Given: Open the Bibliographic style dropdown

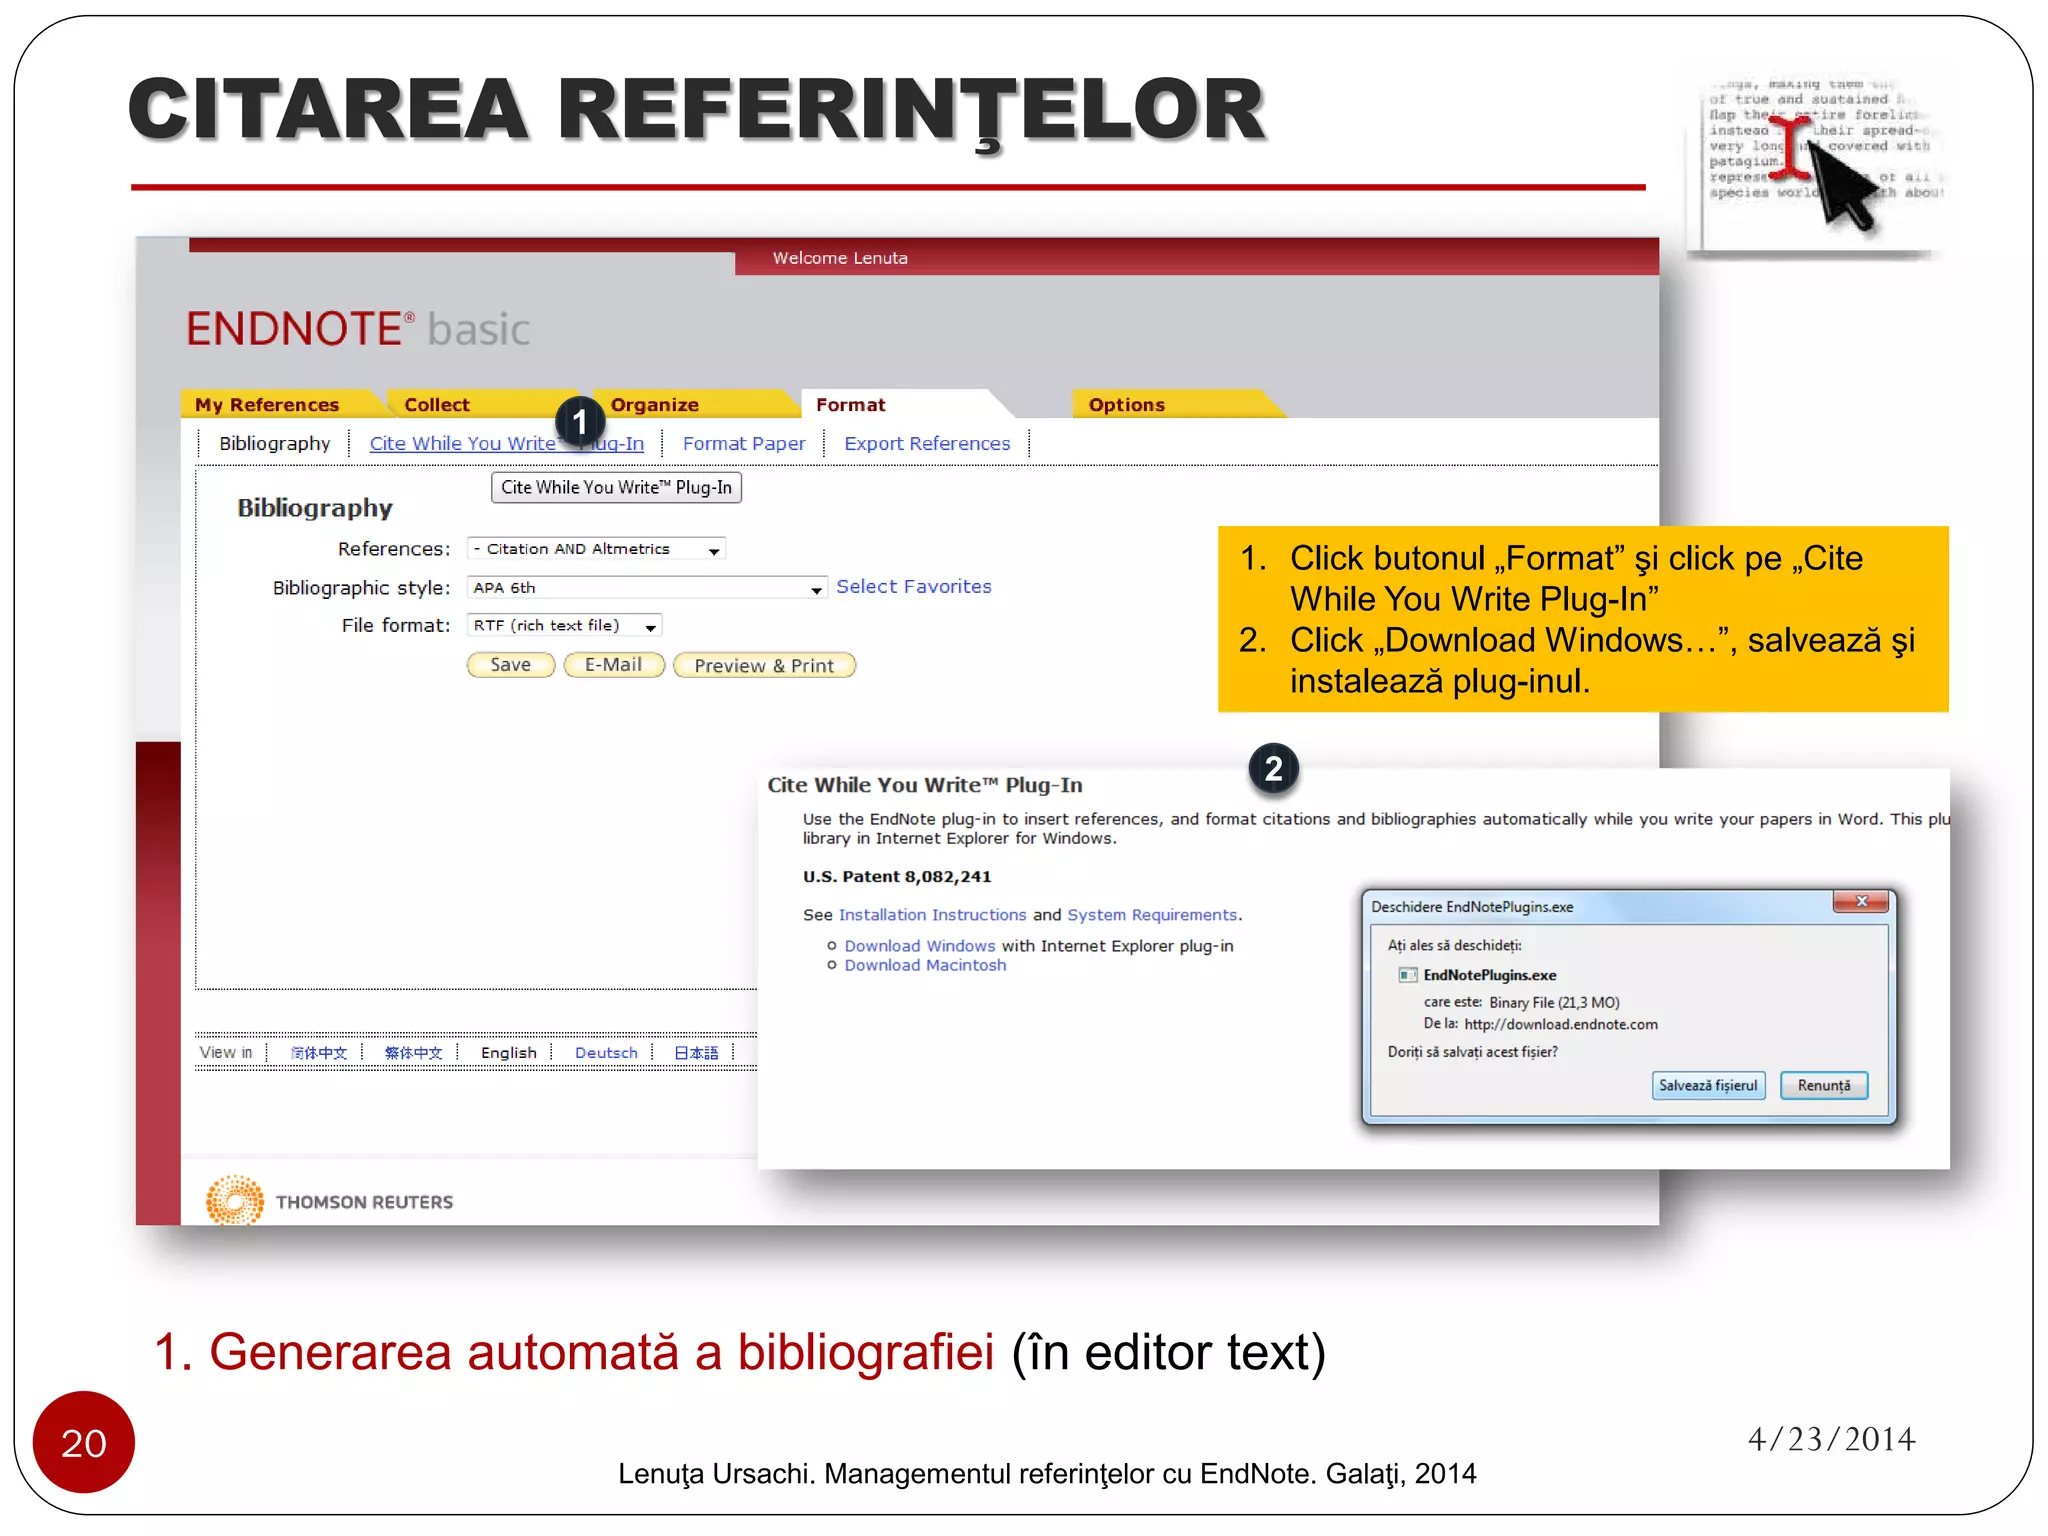Looking at the screenshot, I should 816,589.
